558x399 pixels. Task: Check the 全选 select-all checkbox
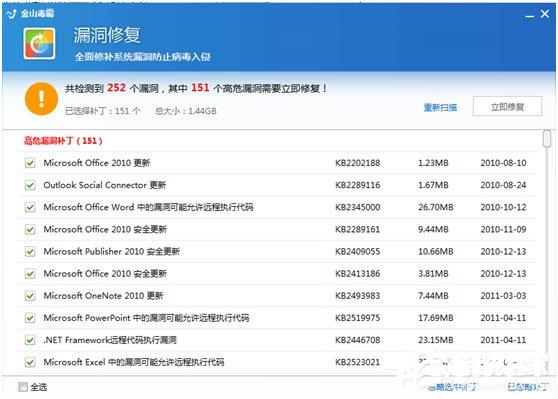point(23,387)
